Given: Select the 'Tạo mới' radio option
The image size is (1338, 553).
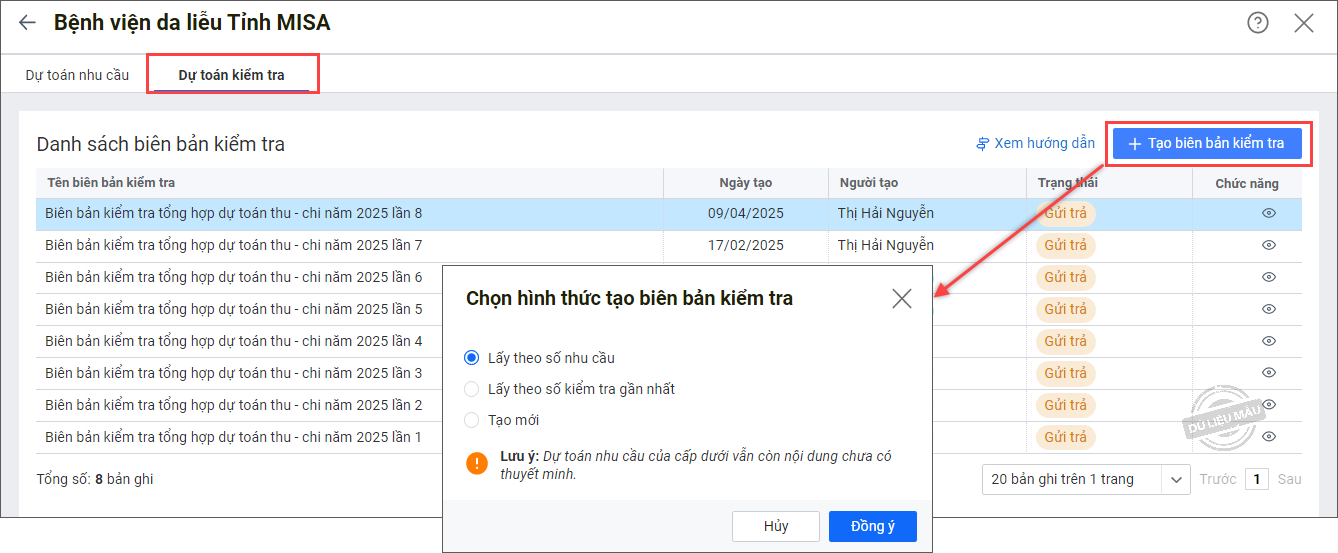Looking at the screenshot, I should (x=472, y=420).
